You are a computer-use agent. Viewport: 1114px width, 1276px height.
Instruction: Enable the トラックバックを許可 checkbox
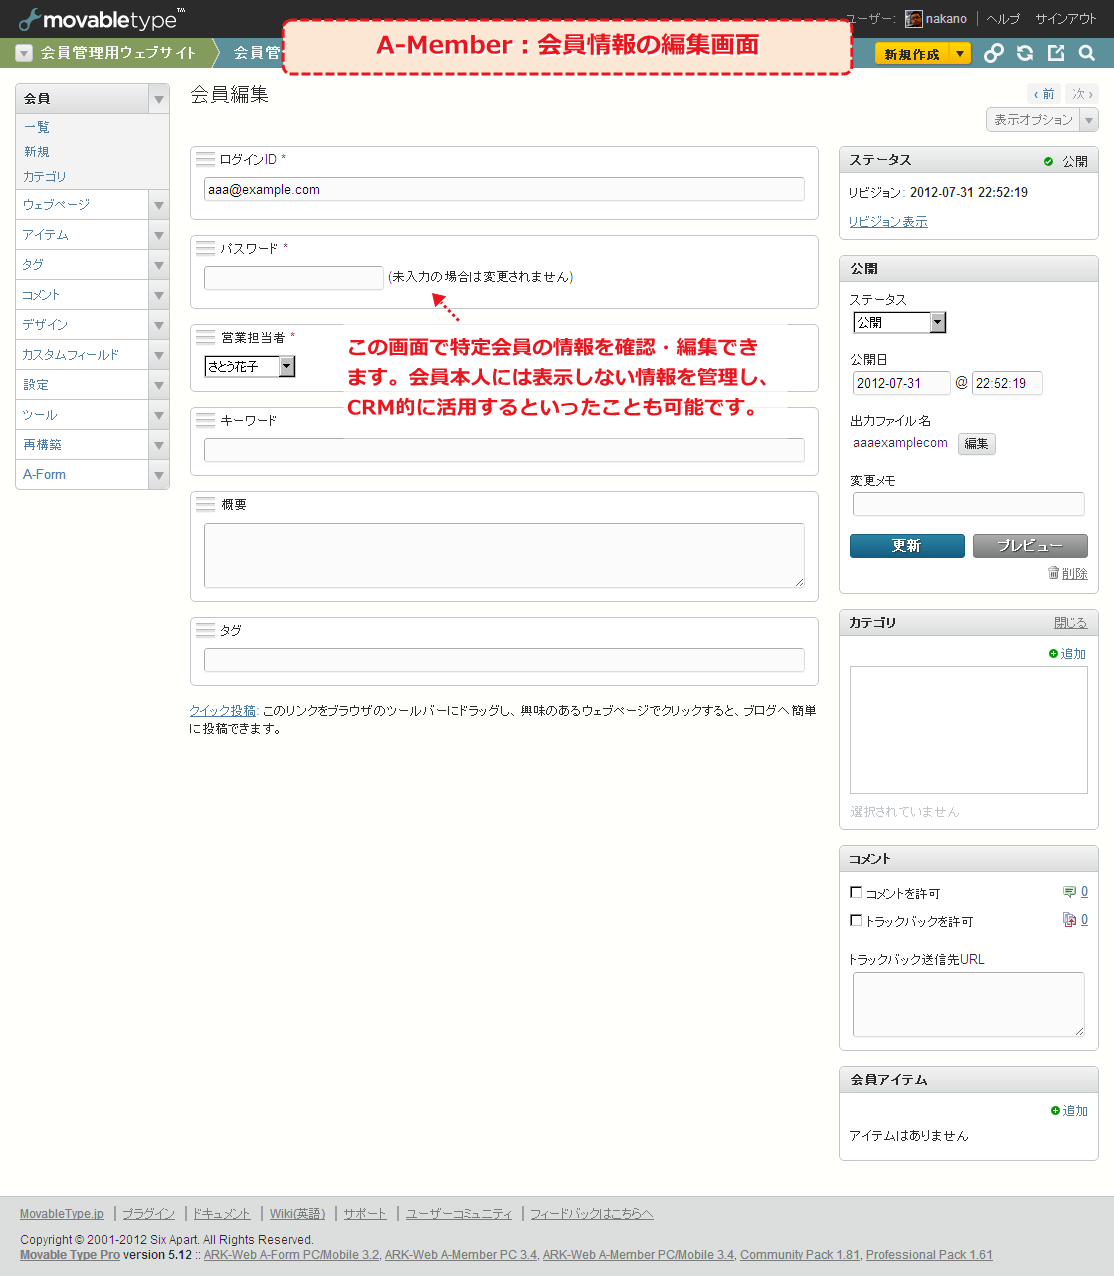tap(856, 921)
